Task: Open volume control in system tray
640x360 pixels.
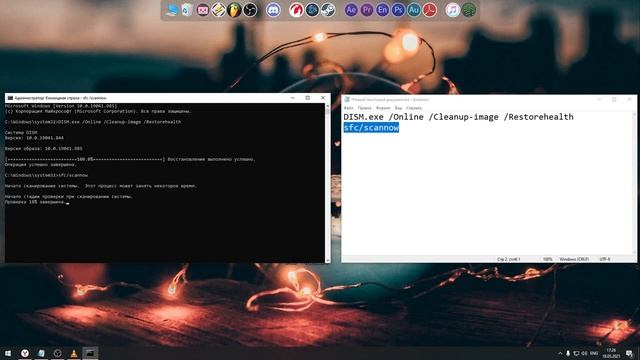Action: pos(584,353)
